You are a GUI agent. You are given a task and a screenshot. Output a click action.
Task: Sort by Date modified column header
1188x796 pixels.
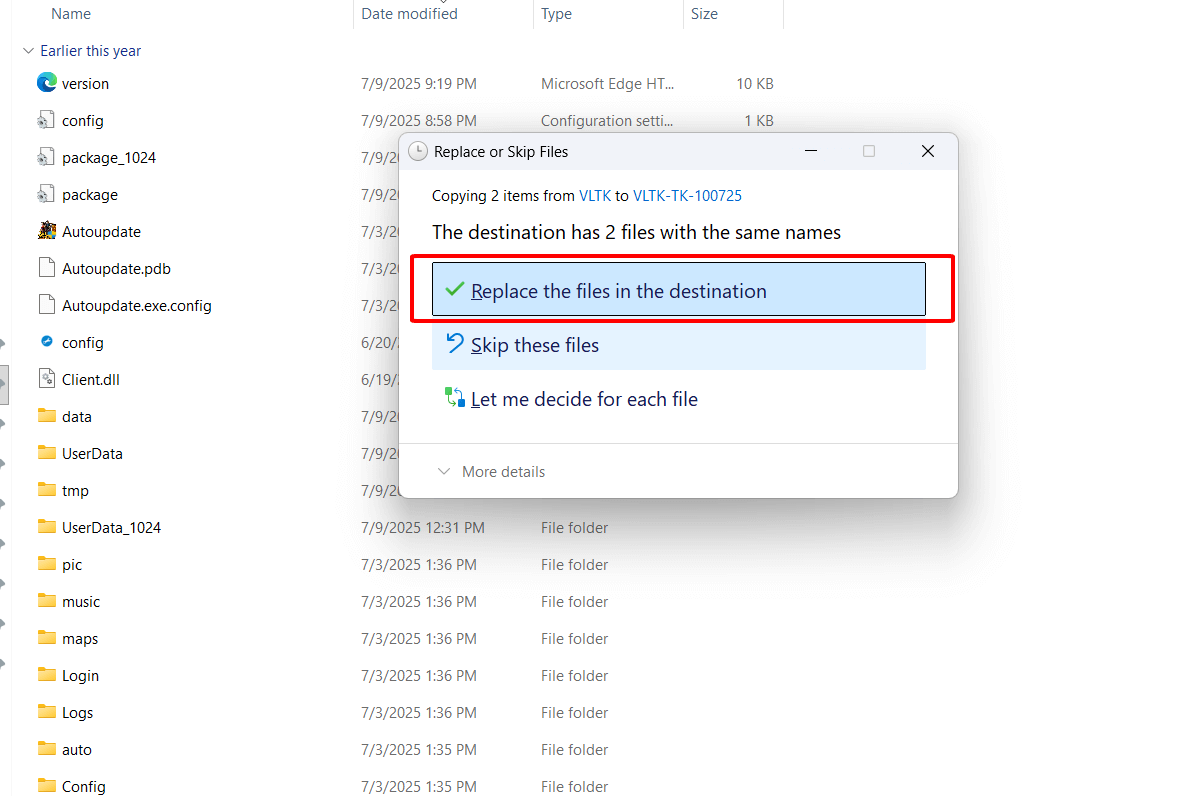409,14
